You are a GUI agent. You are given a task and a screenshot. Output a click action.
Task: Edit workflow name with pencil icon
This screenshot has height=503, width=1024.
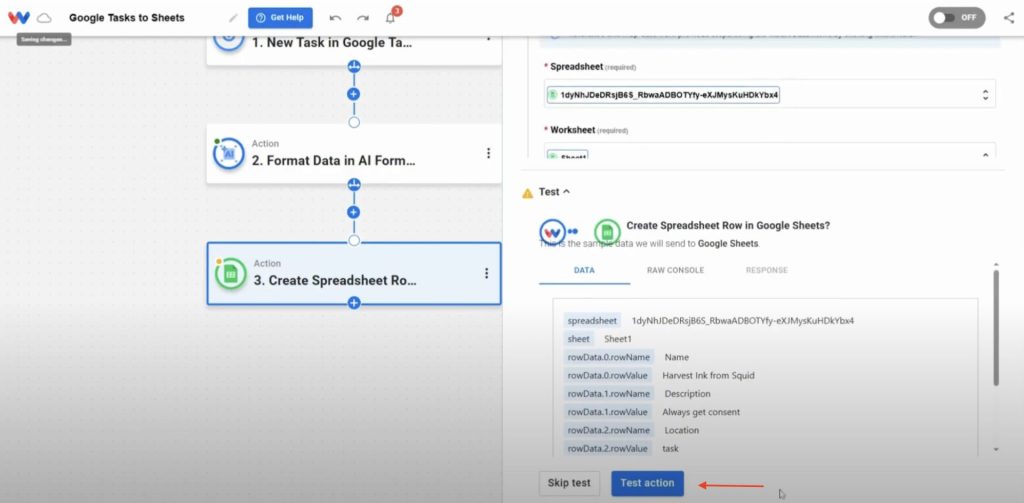[x=233, y=18]
